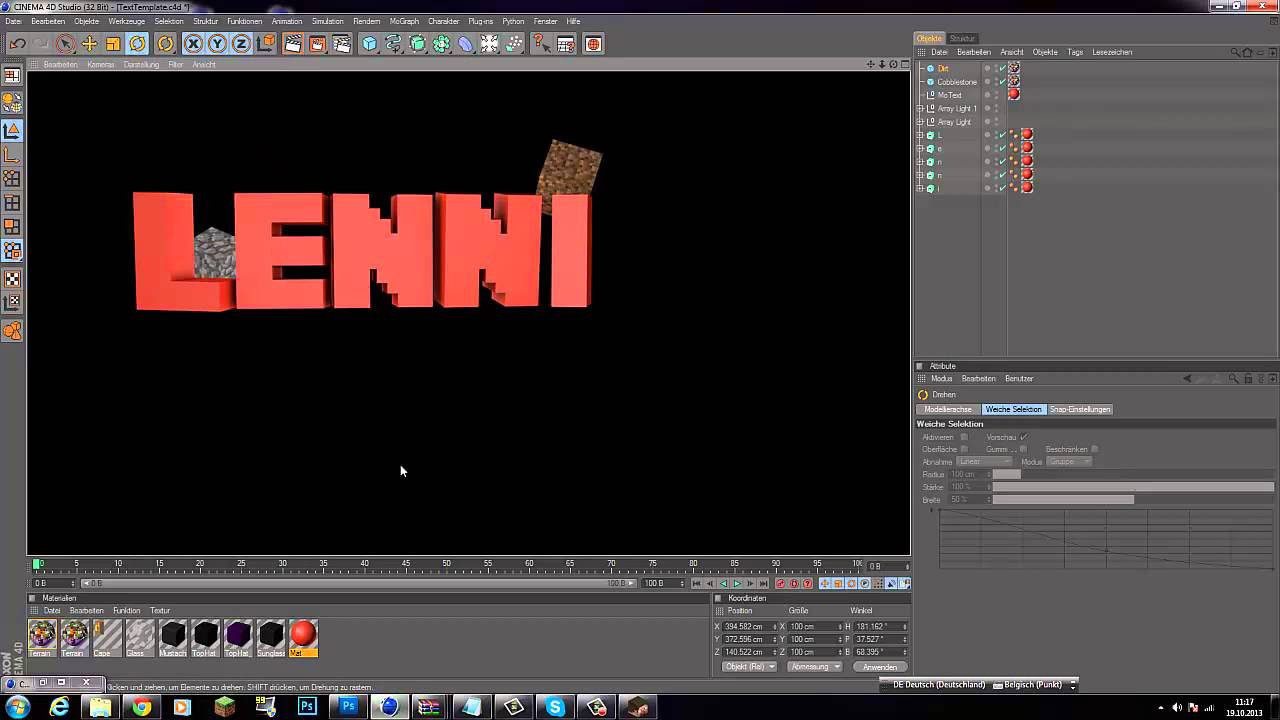Viewport: 1280px width, 720px height.
Task: Select the Live Selection tool
Action: tap(65, 44)
